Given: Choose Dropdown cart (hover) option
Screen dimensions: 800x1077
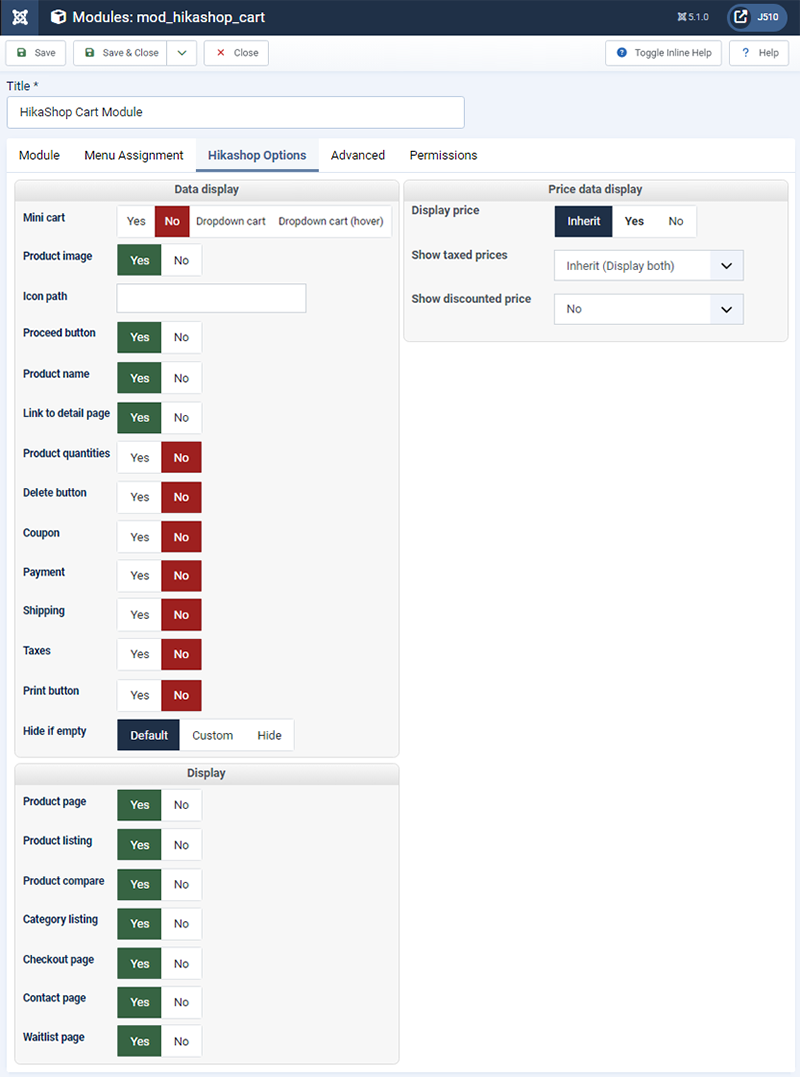Looking at the screenshot, I should pos(331,221).
